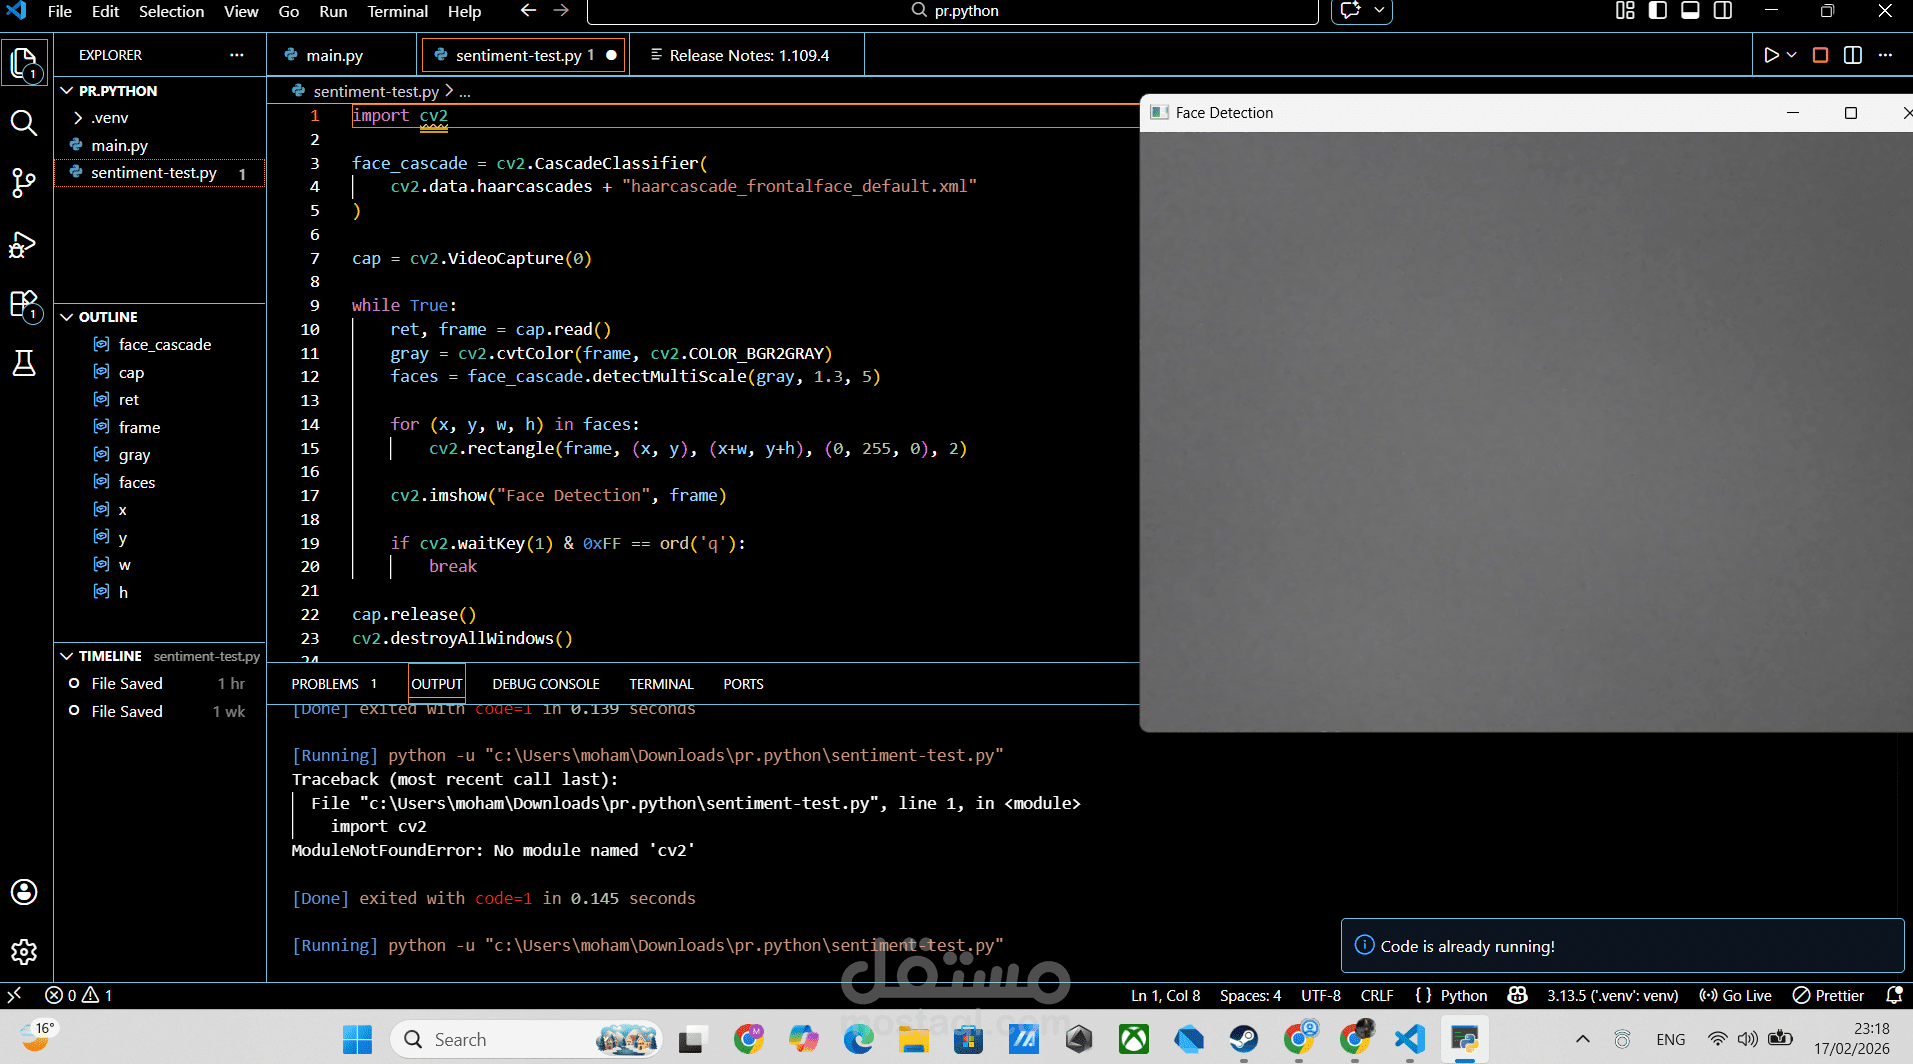Toggle the bottom panel visibility
This screenshot has width=1913, height=1064.
(x=1690, y=11)
